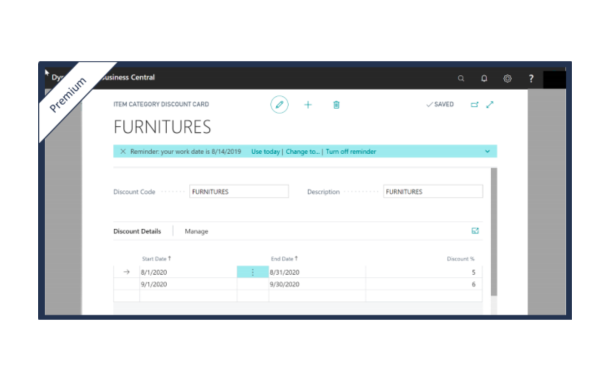This screenshot has width=610, height=381.
Task: Click the card vertical scrollbar
Action: click(494, 232)
